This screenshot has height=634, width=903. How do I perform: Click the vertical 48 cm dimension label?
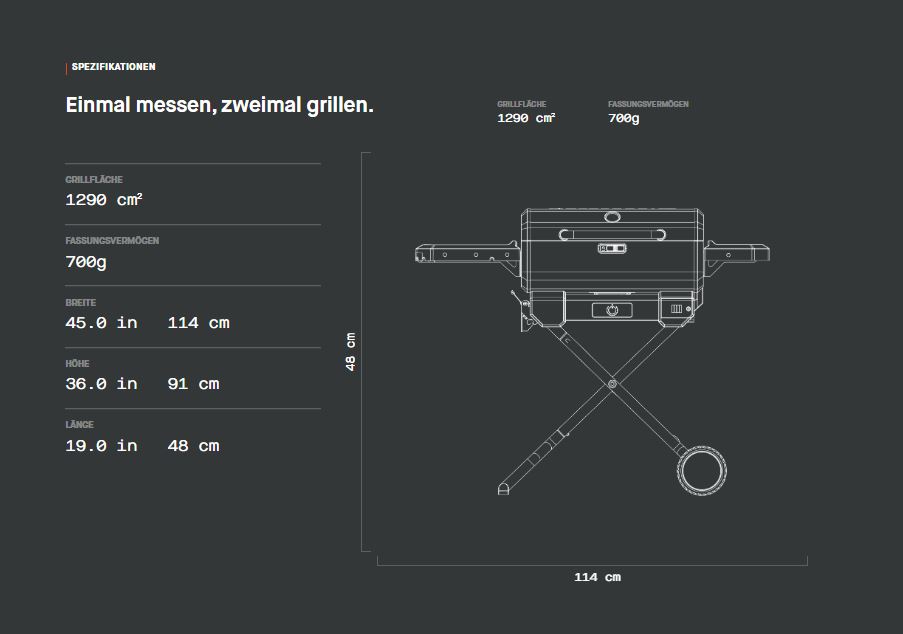coord(351,352)
